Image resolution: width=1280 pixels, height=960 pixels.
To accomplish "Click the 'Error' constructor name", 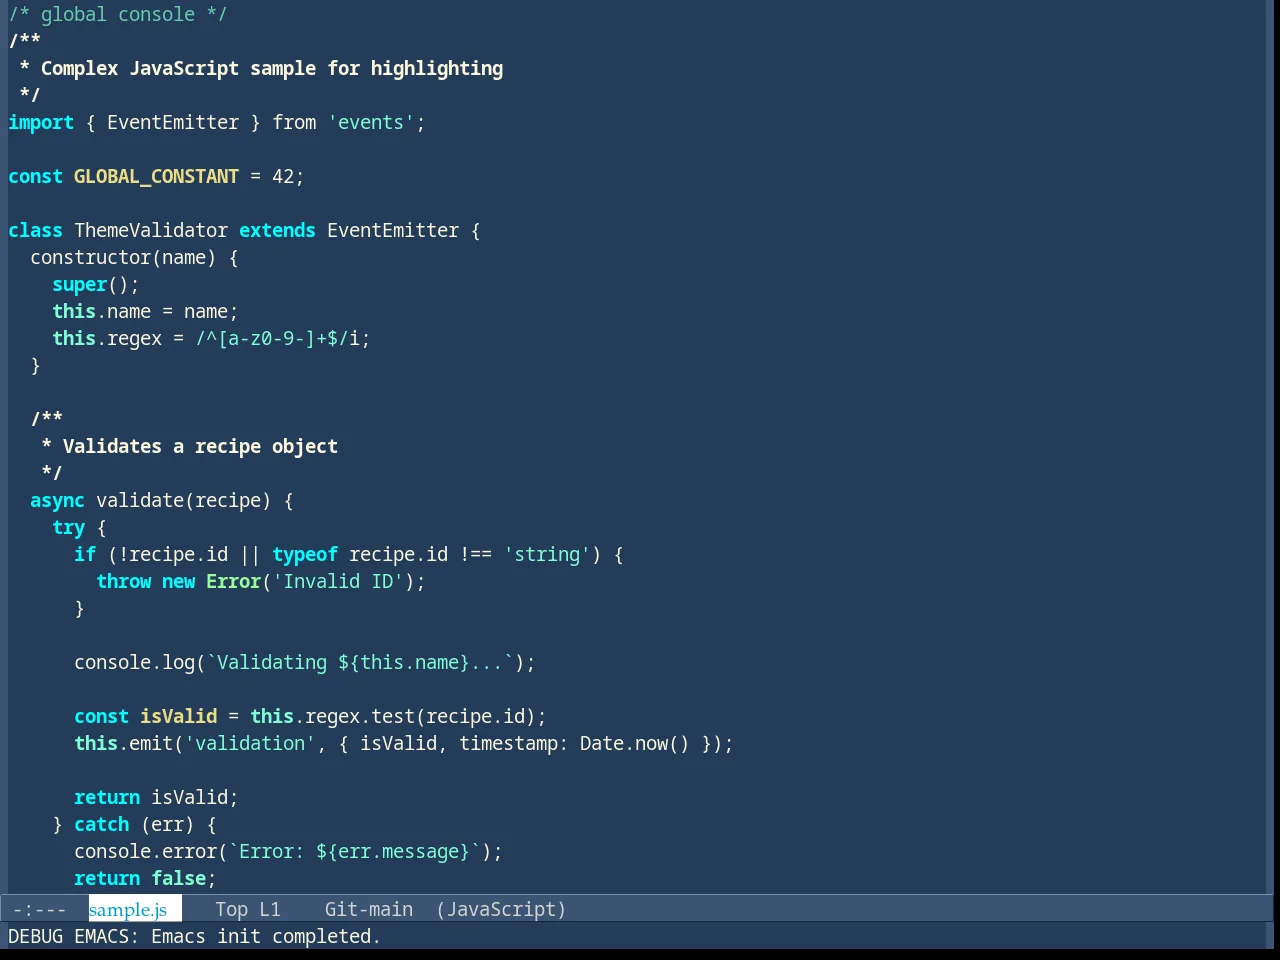I will [233, 581].
